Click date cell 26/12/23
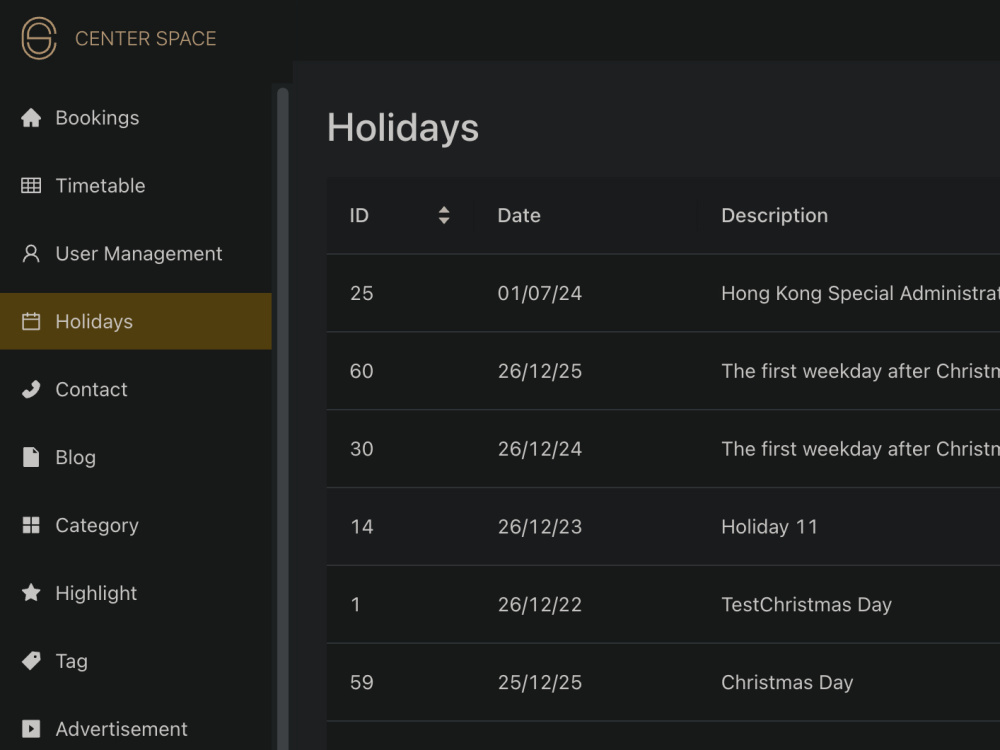Screen dimensions: 1000x750 click(x=540, y=527)
